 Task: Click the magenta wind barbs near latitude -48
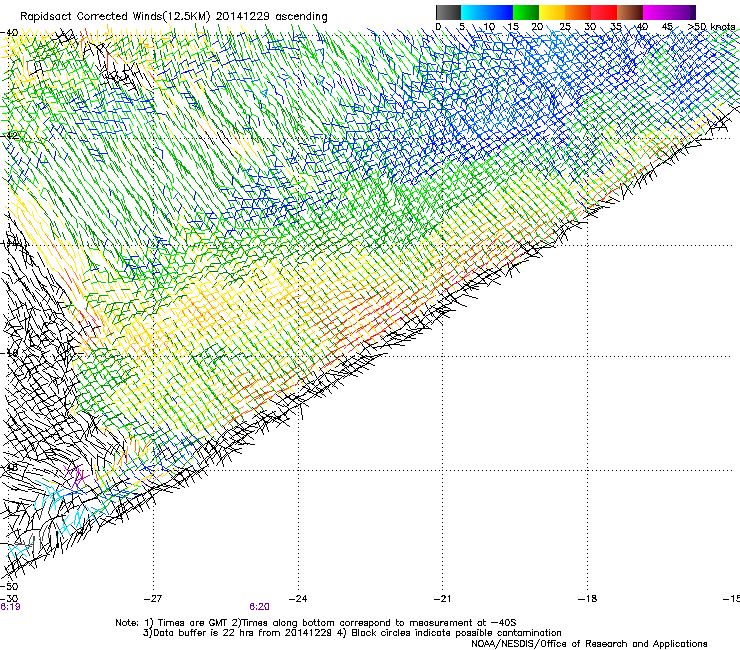(x=75, y=475)
